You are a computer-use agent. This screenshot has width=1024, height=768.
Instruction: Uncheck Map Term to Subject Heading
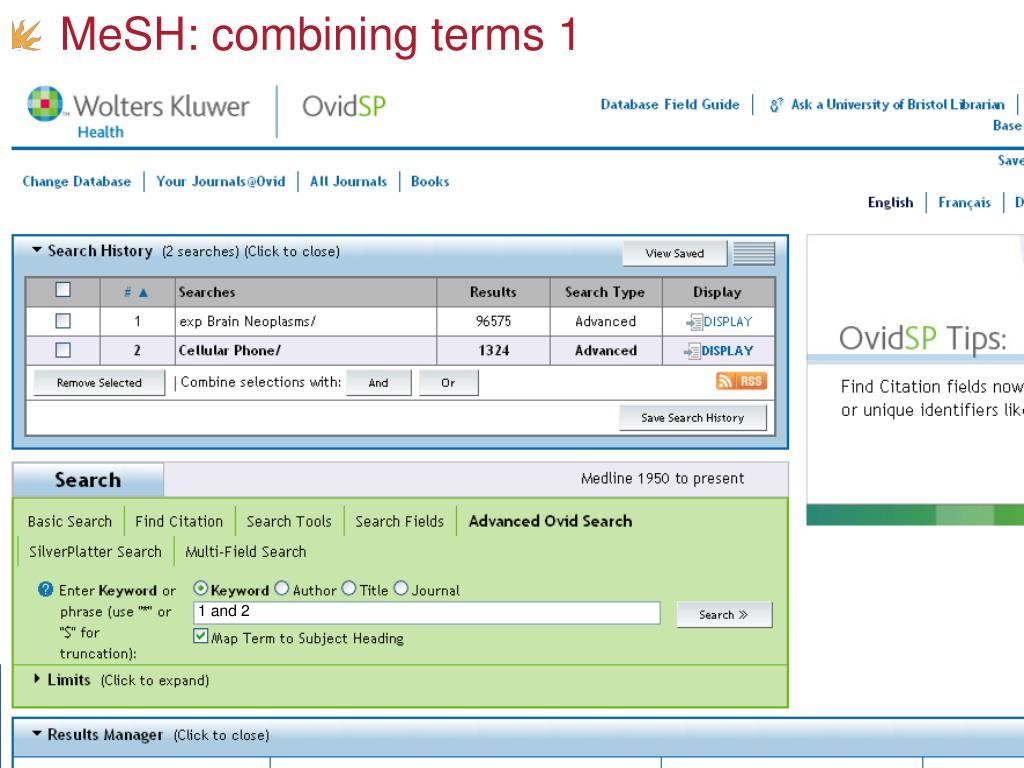click(x=200, y=636)
